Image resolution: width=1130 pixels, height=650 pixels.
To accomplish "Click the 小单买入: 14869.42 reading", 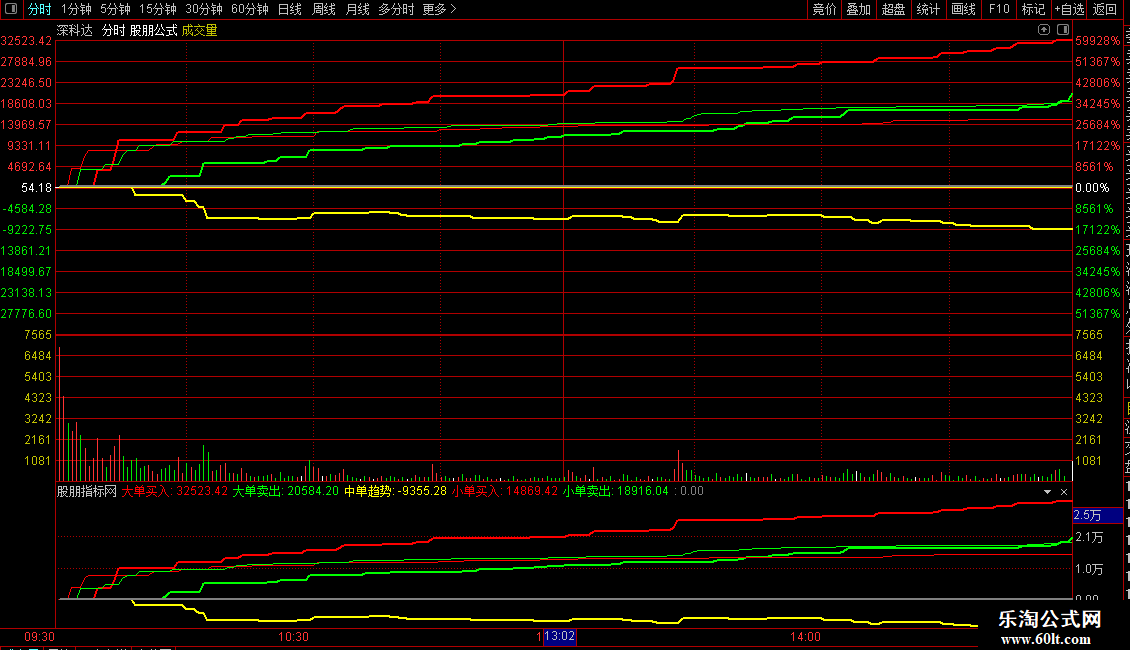I will pos(505,491).
